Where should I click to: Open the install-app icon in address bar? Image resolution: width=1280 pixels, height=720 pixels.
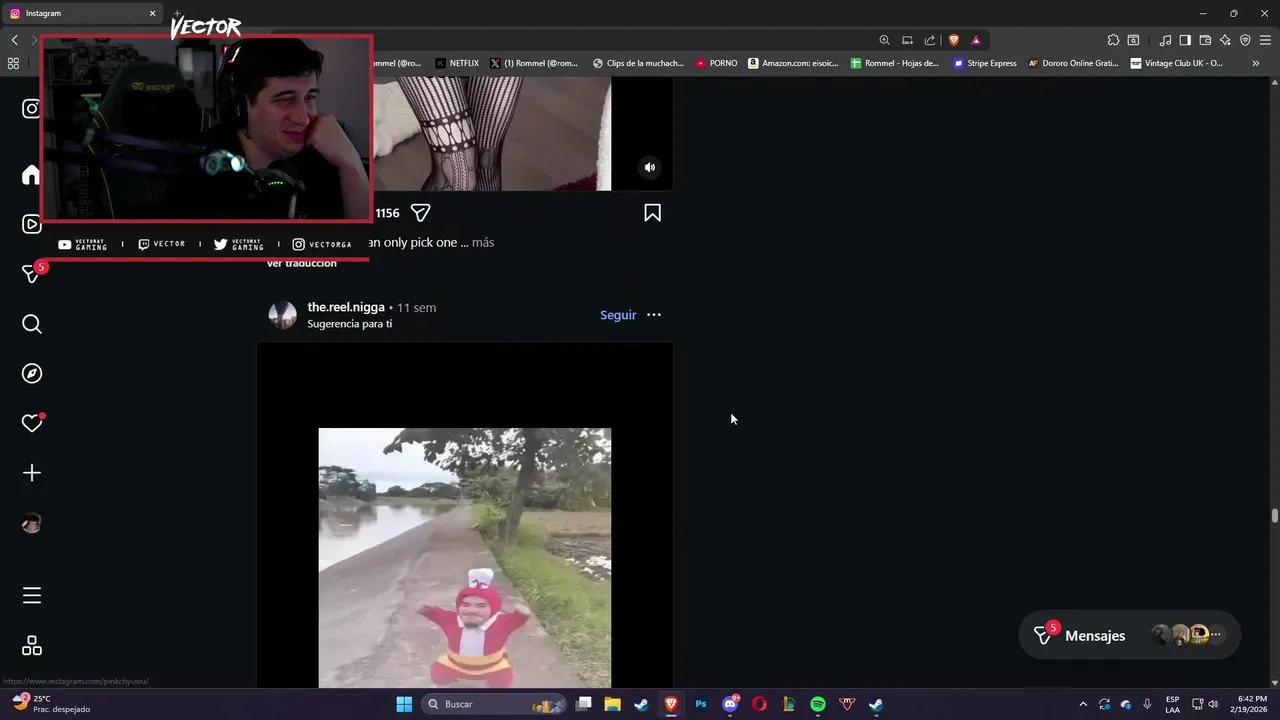pyautogui.click(x=907, y=40)
